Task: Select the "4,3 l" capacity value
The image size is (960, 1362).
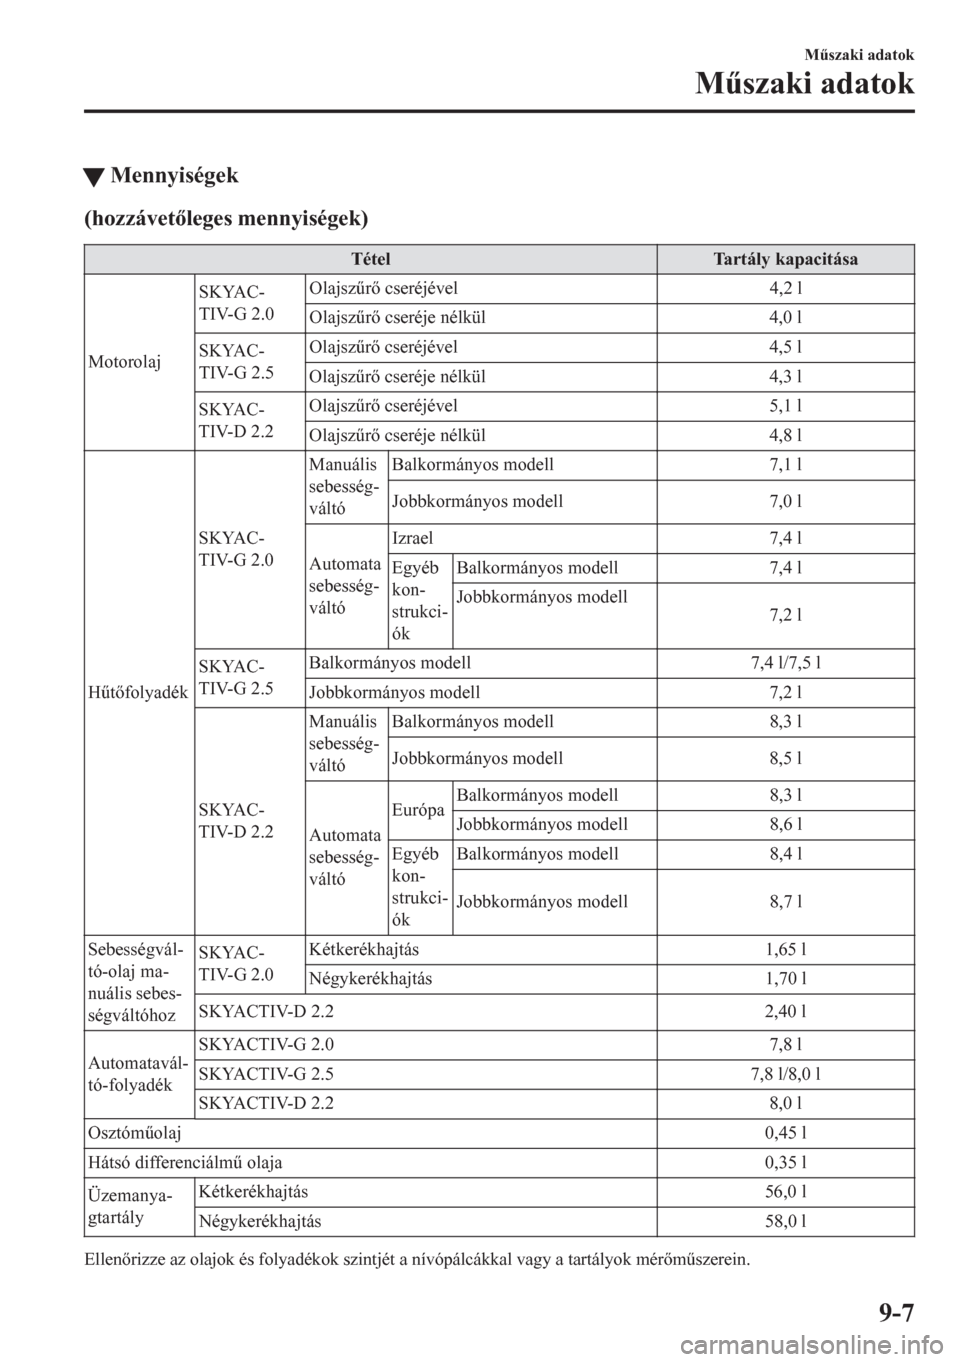Action: [786, 377]
